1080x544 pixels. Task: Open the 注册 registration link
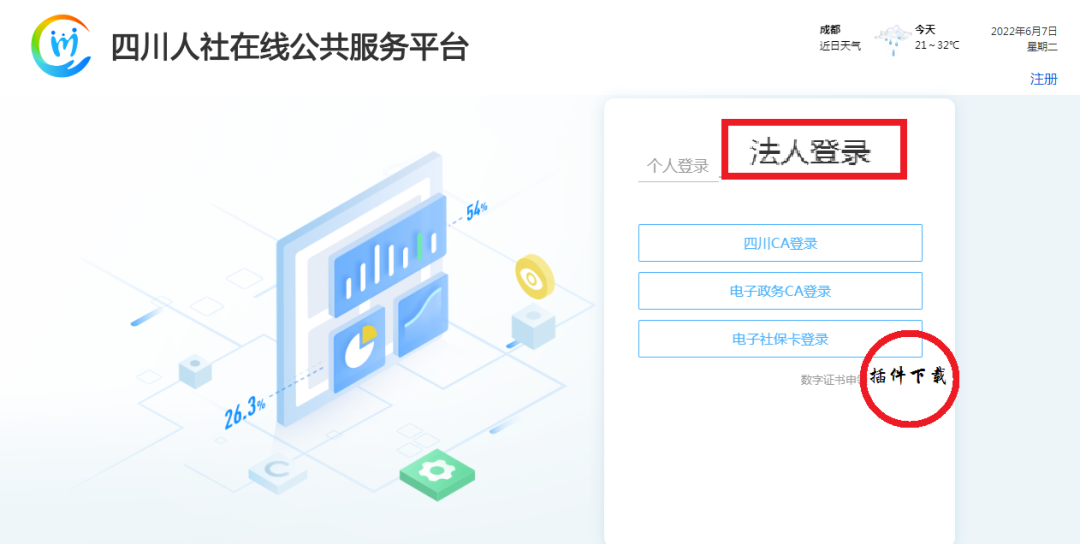click(x=1043, y=79)
